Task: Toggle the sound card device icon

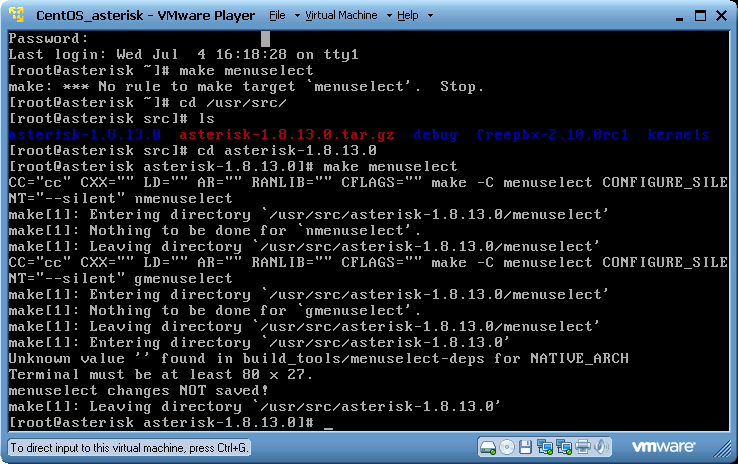Action: (x=603, y=446)
